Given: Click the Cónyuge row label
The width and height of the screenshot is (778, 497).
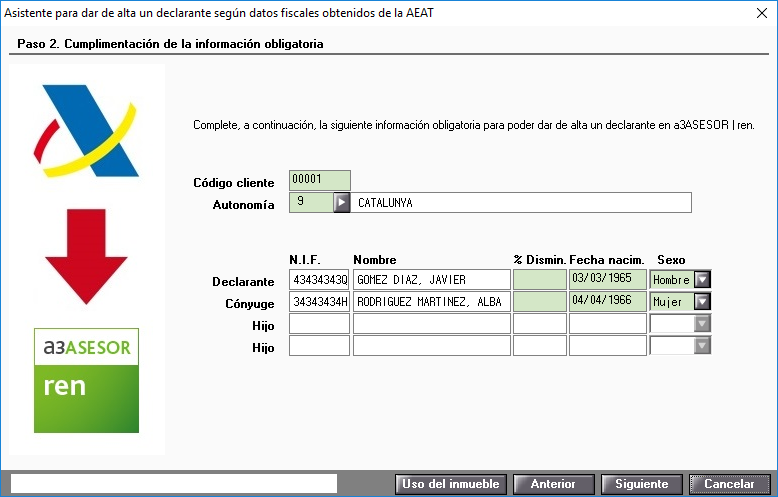Looking at the screenshot, I should pos(250,304).
